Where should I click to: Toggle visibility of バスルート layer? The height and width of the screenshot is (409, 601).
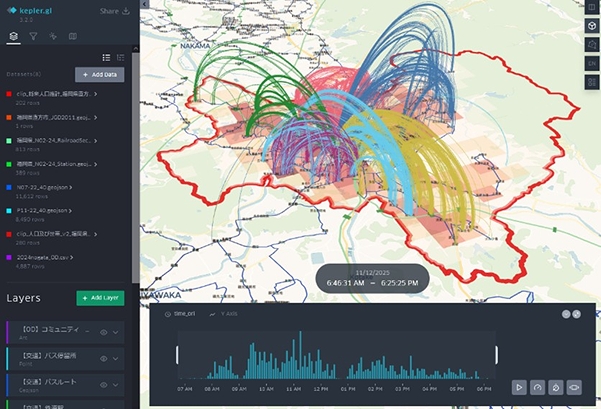tap(103, 383)
